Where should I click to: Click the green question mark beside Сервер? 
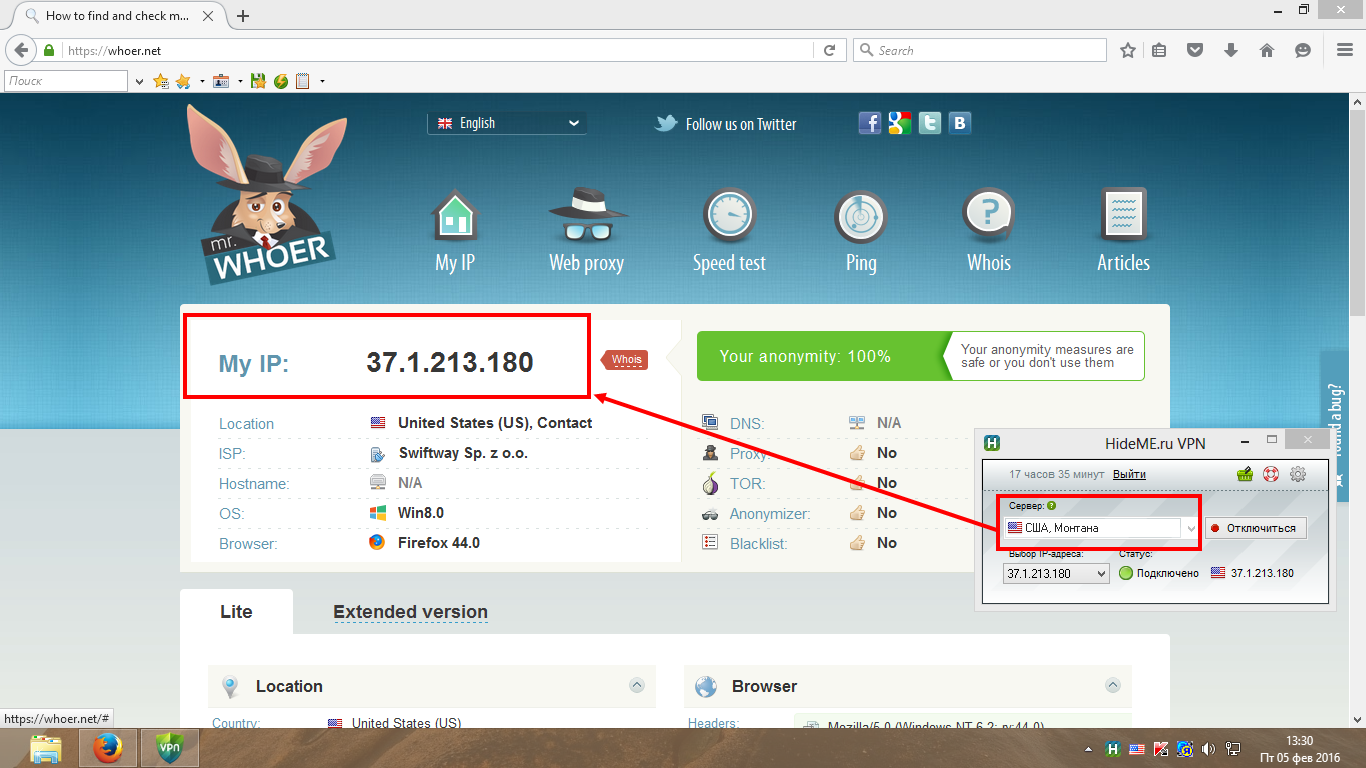(x=1051, y=506)
